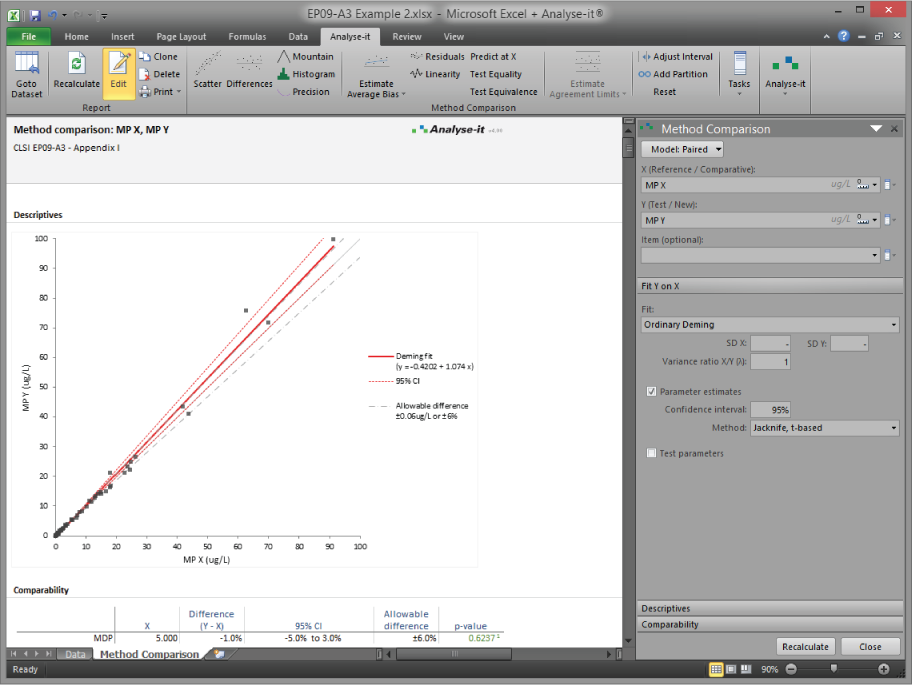Collapse the Method Comparison panel chevron
The width and height of the screenshot is (912, 685).
pos(875,129)
